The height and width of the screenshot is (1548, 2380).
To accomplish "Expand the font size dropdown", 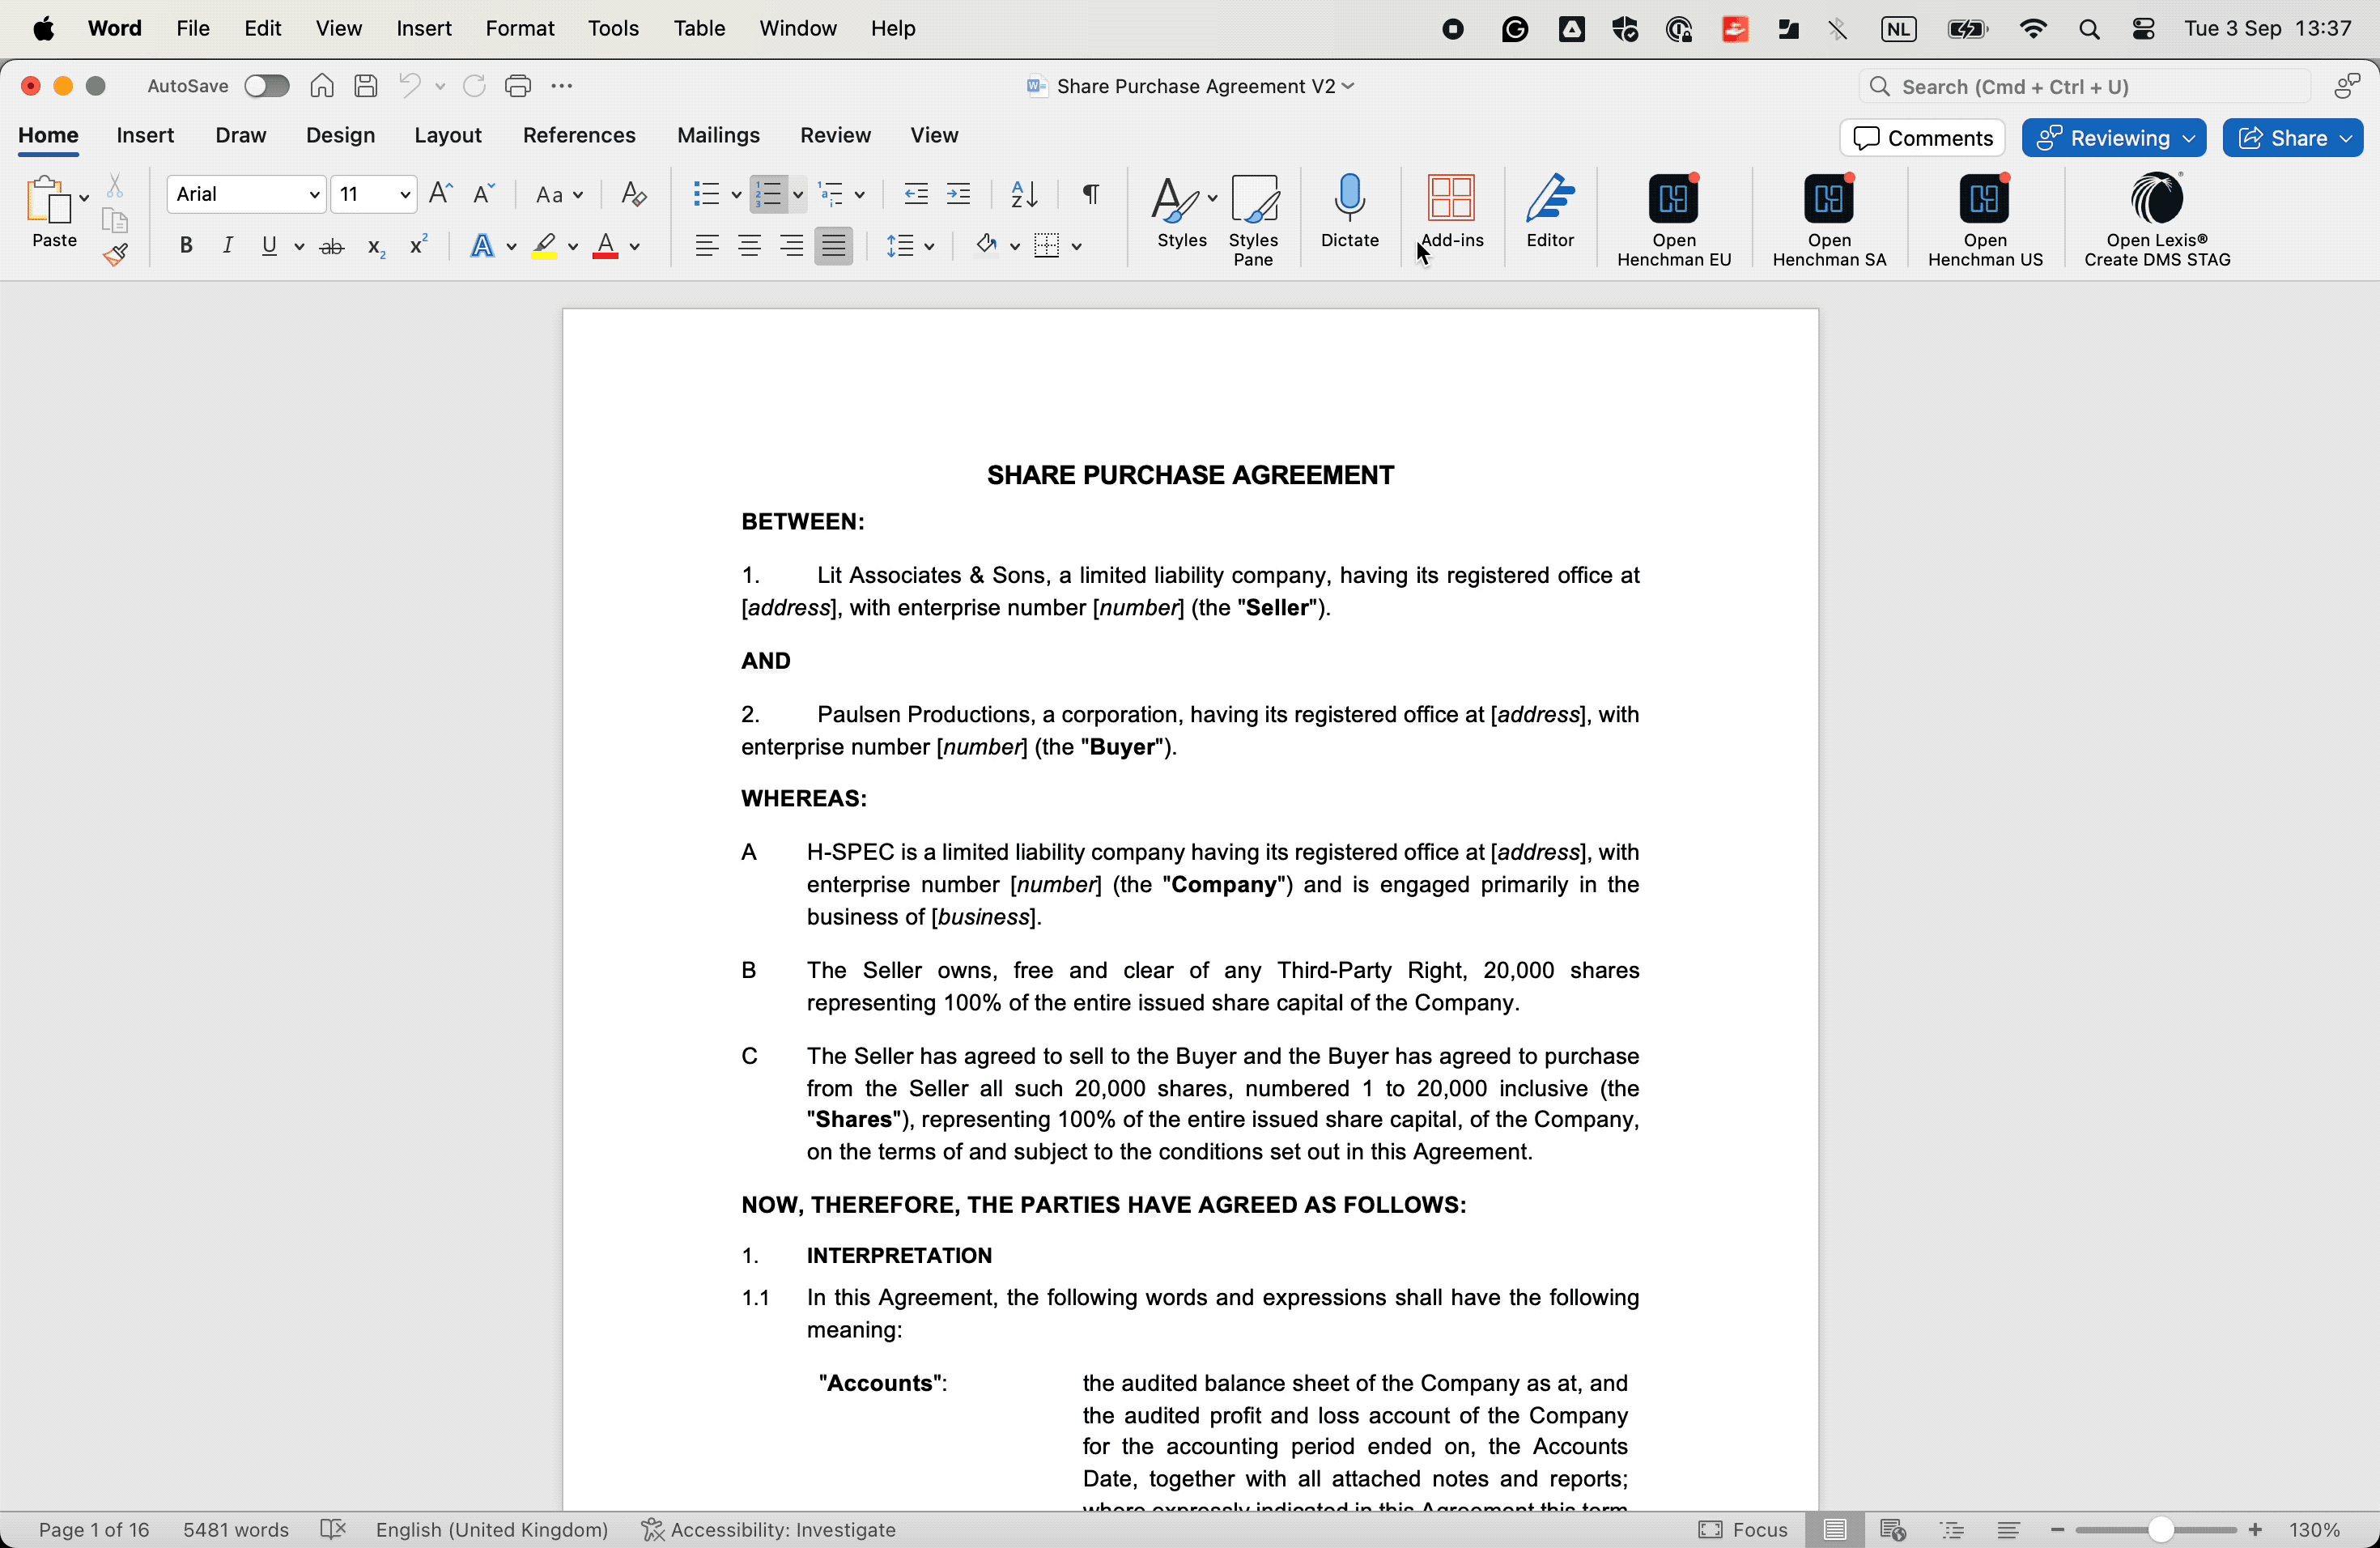I will coord(404,194).
